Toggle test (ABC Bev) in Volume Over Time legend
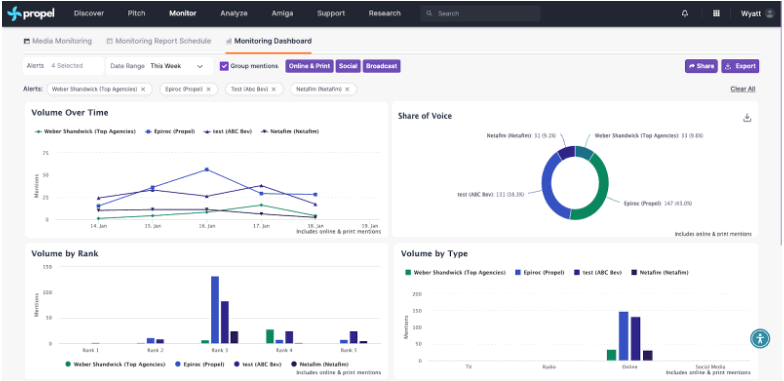The image size is (784, 381). point(228,132)
